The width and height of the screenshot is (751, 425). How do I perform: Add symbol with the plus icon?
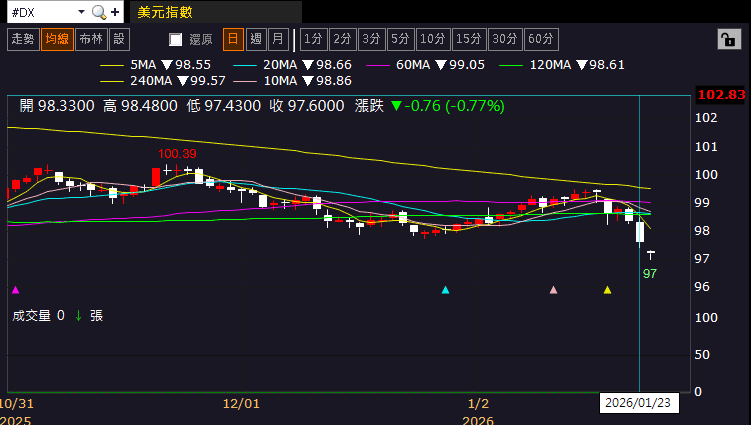pyautogui.click(x=115, y=12)
